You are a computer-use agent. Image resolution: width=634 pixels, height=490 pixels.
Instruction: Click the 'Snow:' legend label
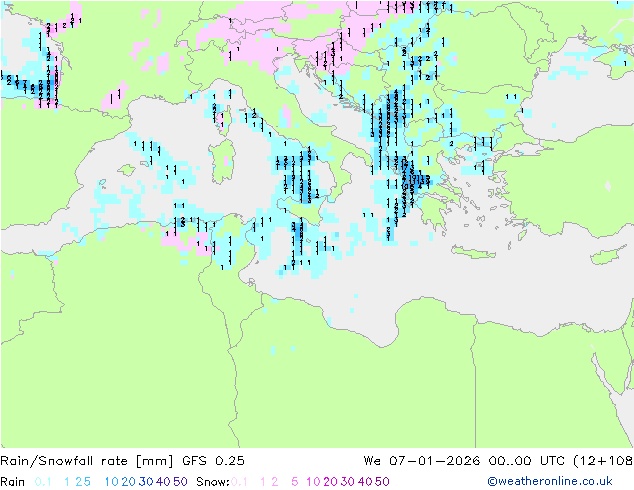[213, 482]
